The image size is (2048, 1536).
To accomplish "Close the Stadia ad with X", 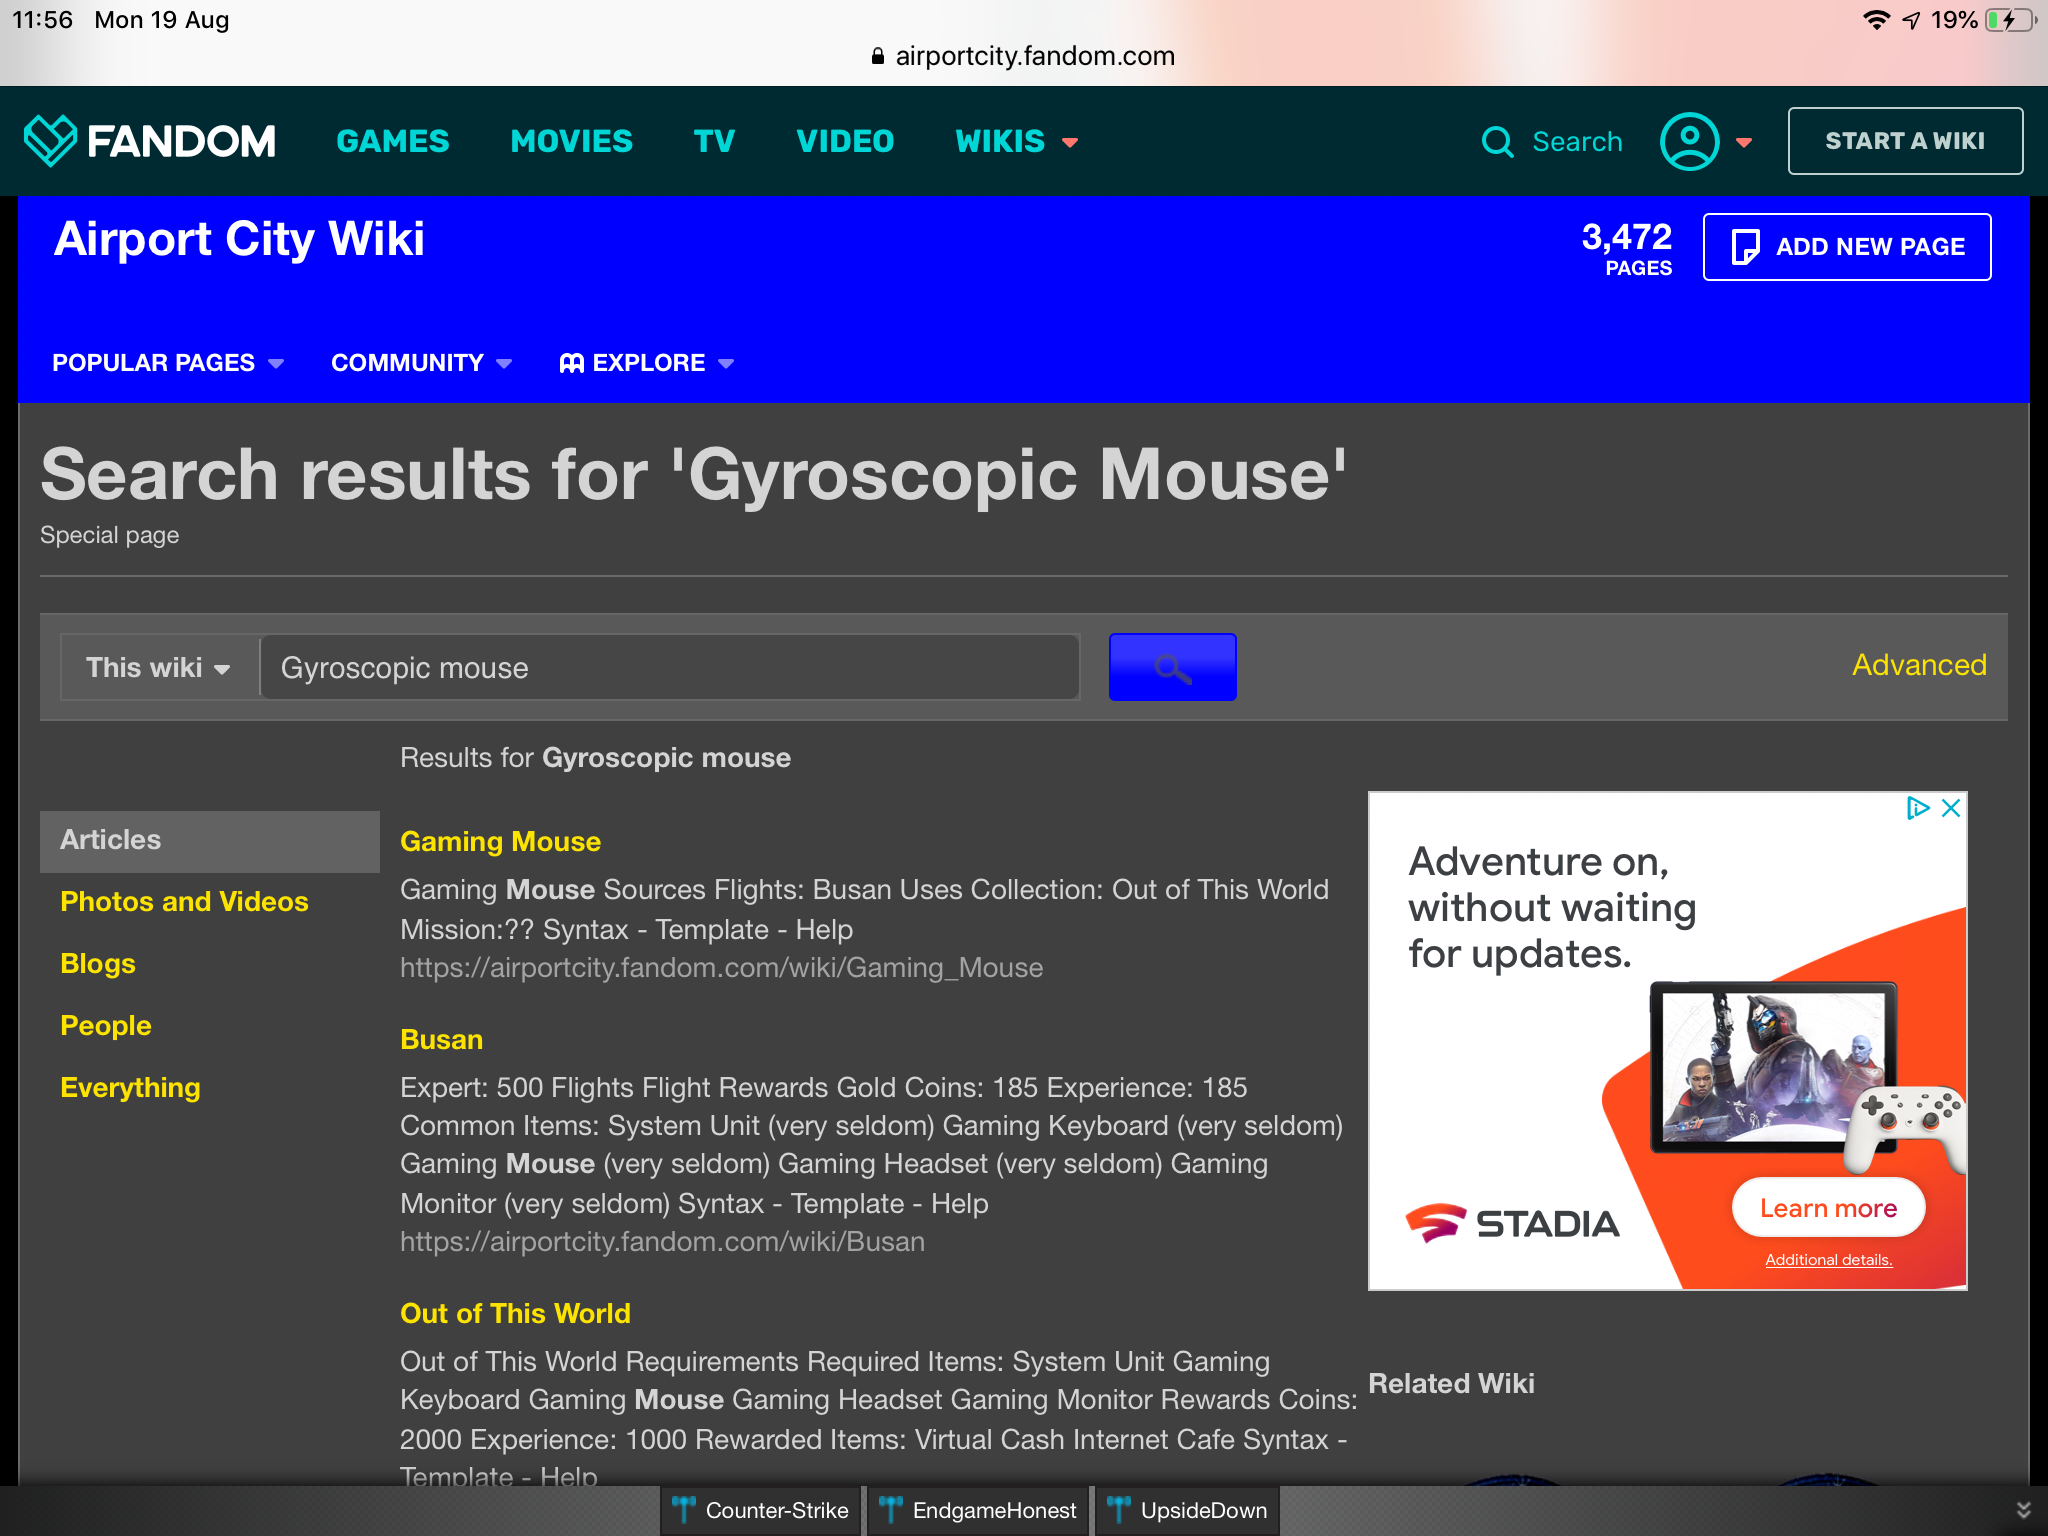I will point(1951,808).
